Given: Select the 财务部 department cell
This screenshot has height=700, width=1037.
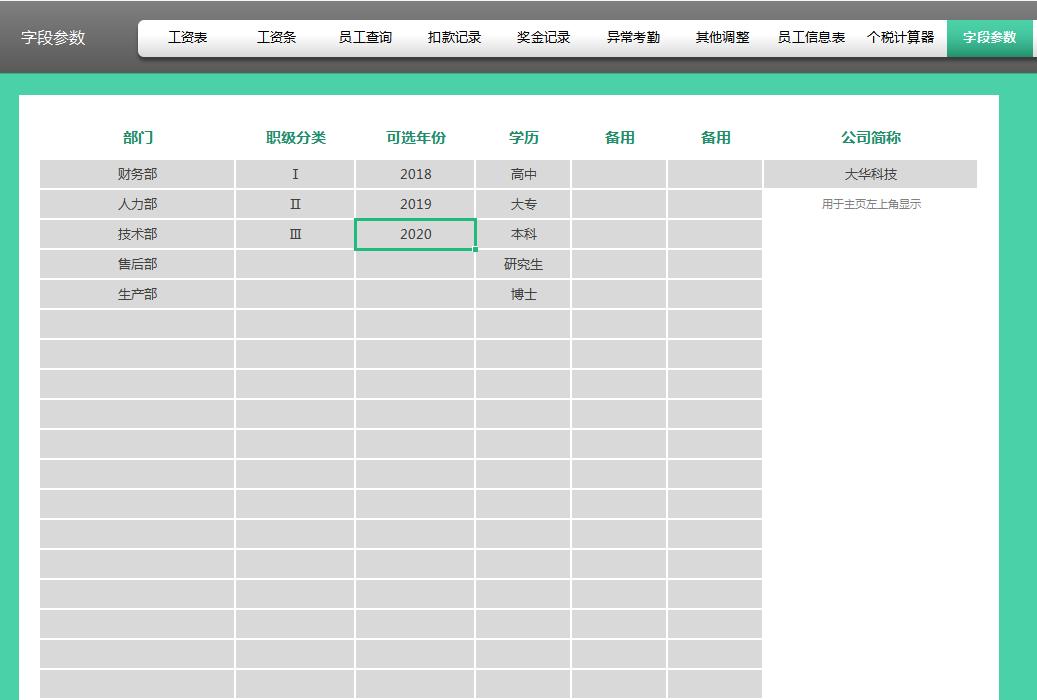Looking at the screenshot, I should [136, 173].
